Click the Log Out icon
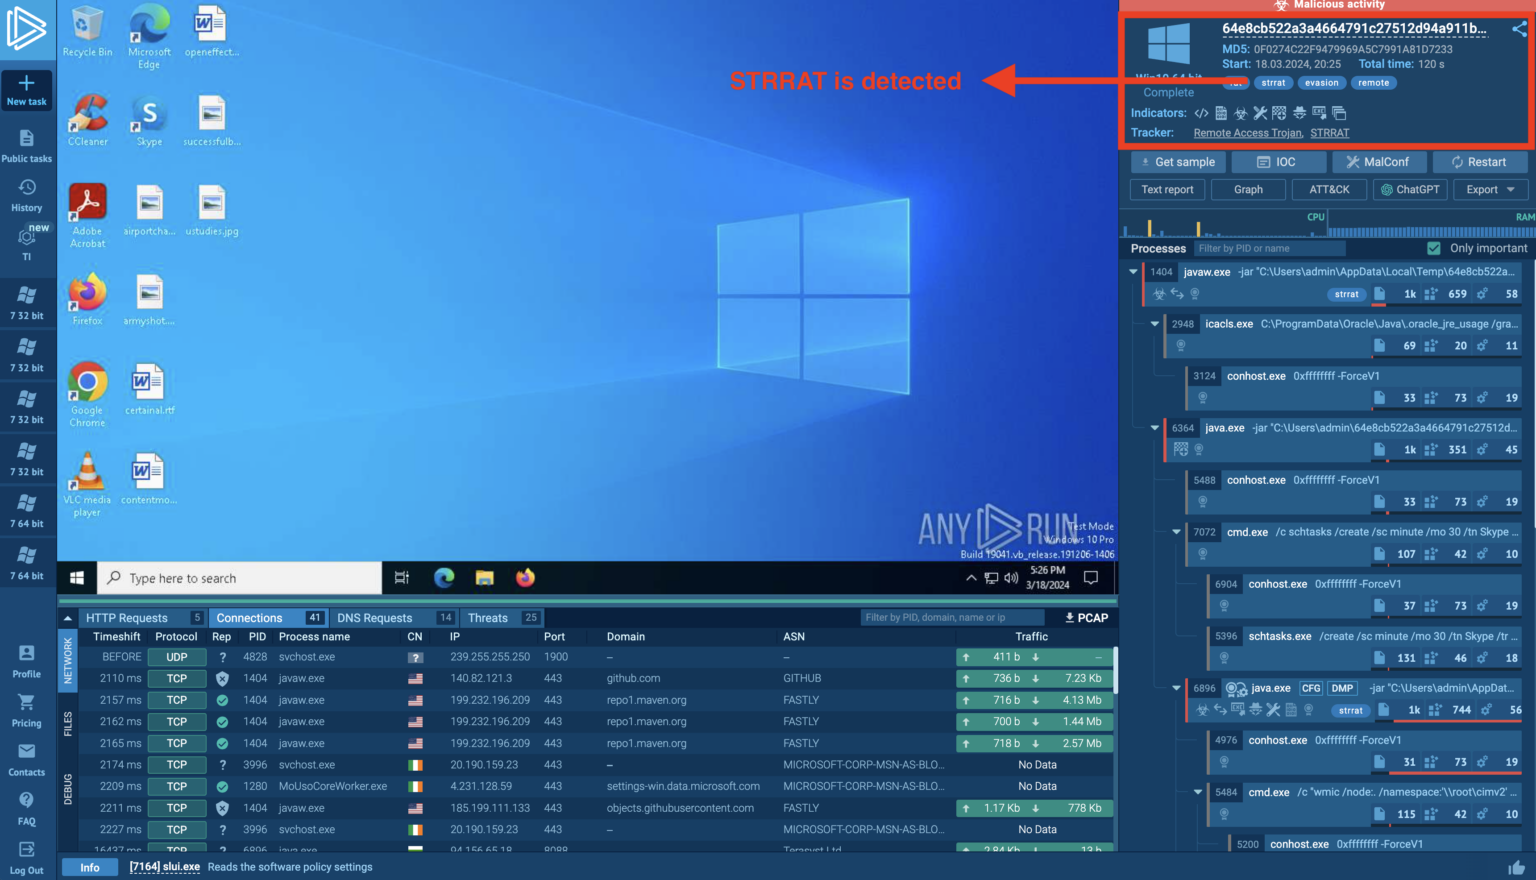Viewport: 1536px width, 880px height. [27, 851]
